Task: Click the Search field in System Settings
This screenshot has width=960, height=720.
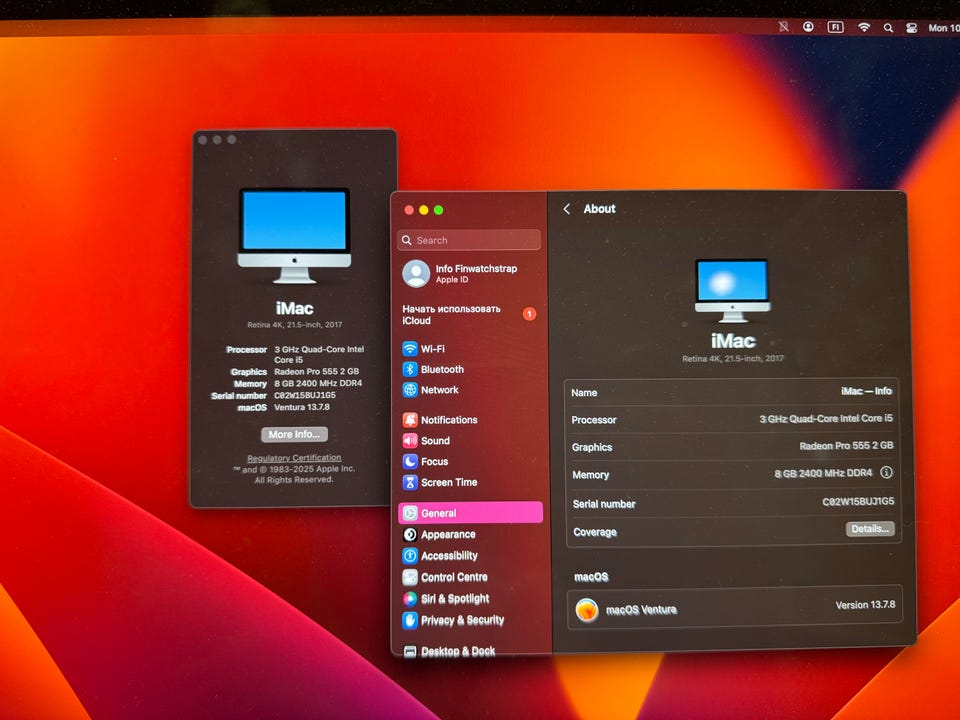Action: click(x=469, y=240)
